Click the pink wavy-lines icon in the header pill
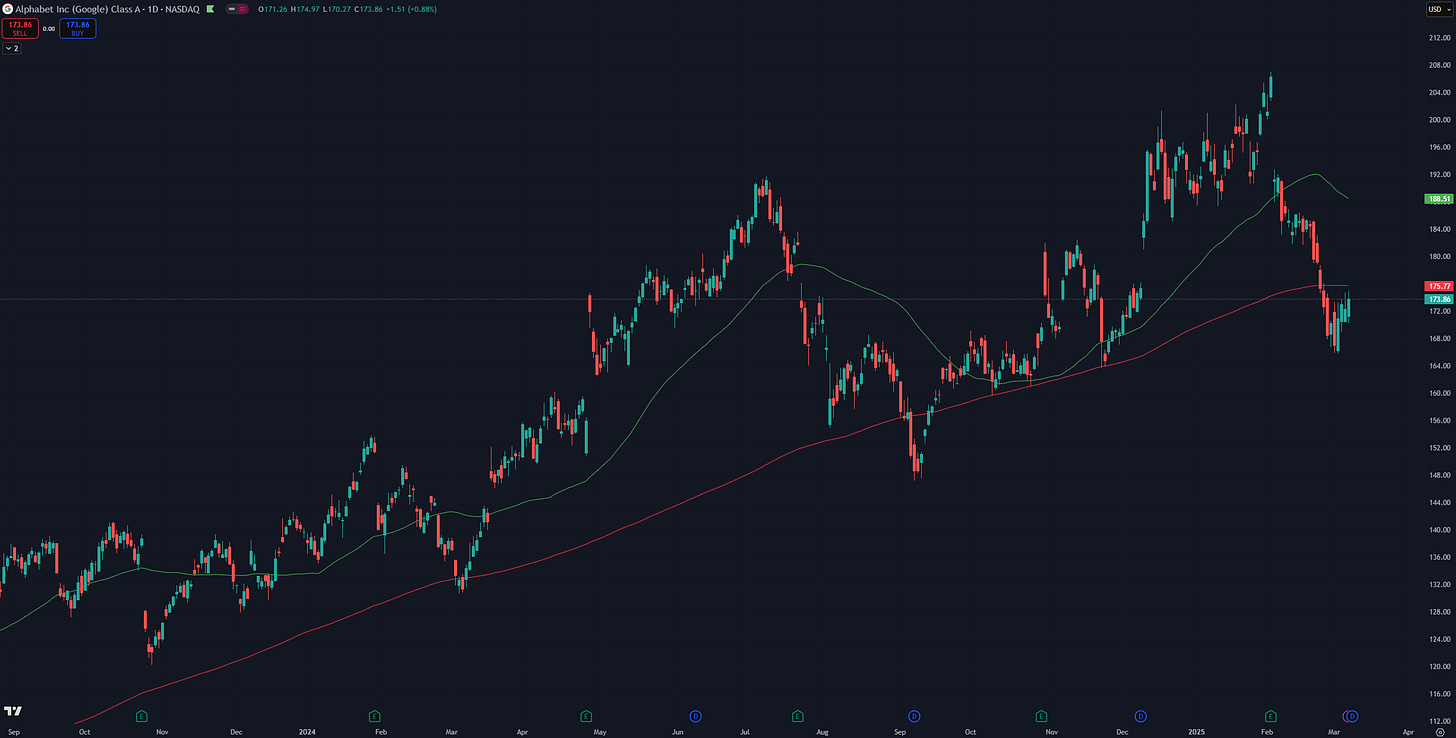This screenshot has height=738, width=1456. tap(243, 9)
